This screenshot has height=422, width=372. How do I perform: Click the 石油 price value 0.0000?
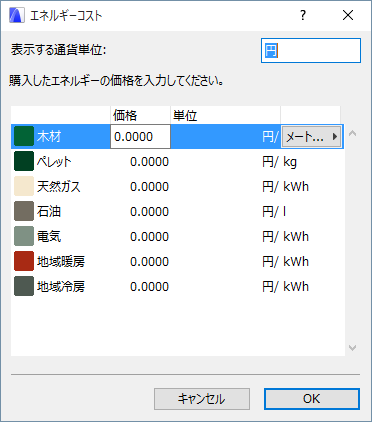[x=149, y=212]
